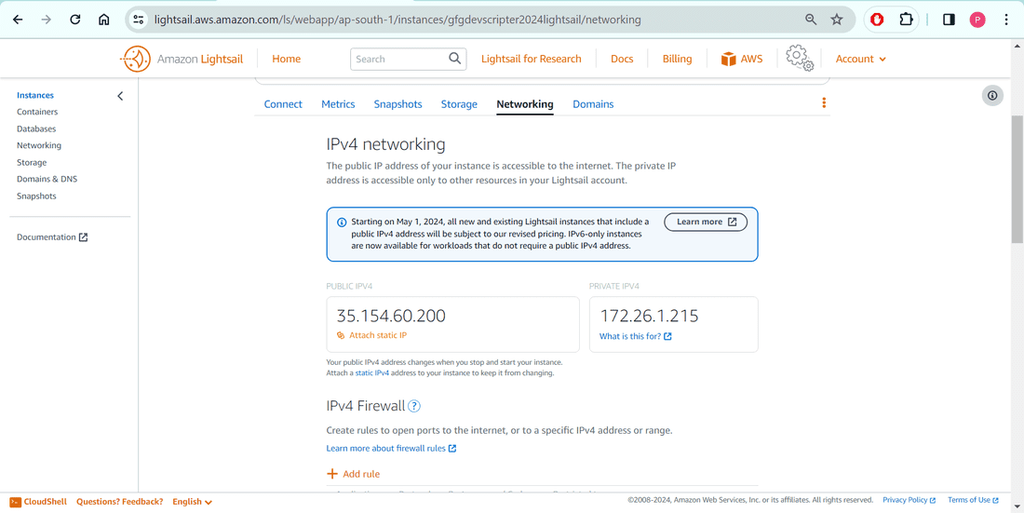This screenshot has width=1024, height=513.
Task: Click the Lightsail settings gear icon
Action: 799,58
